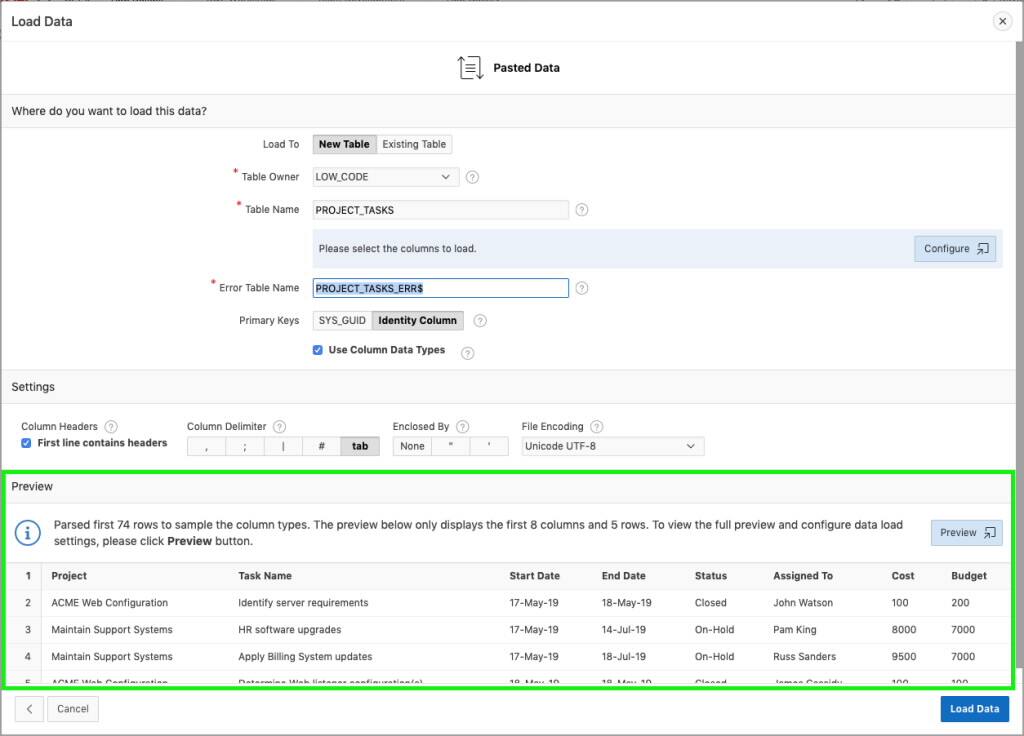The width and height of the screenshot is (1024, 736).
Task: Click the Table Name input field
Action: click(x=440, y=209)
